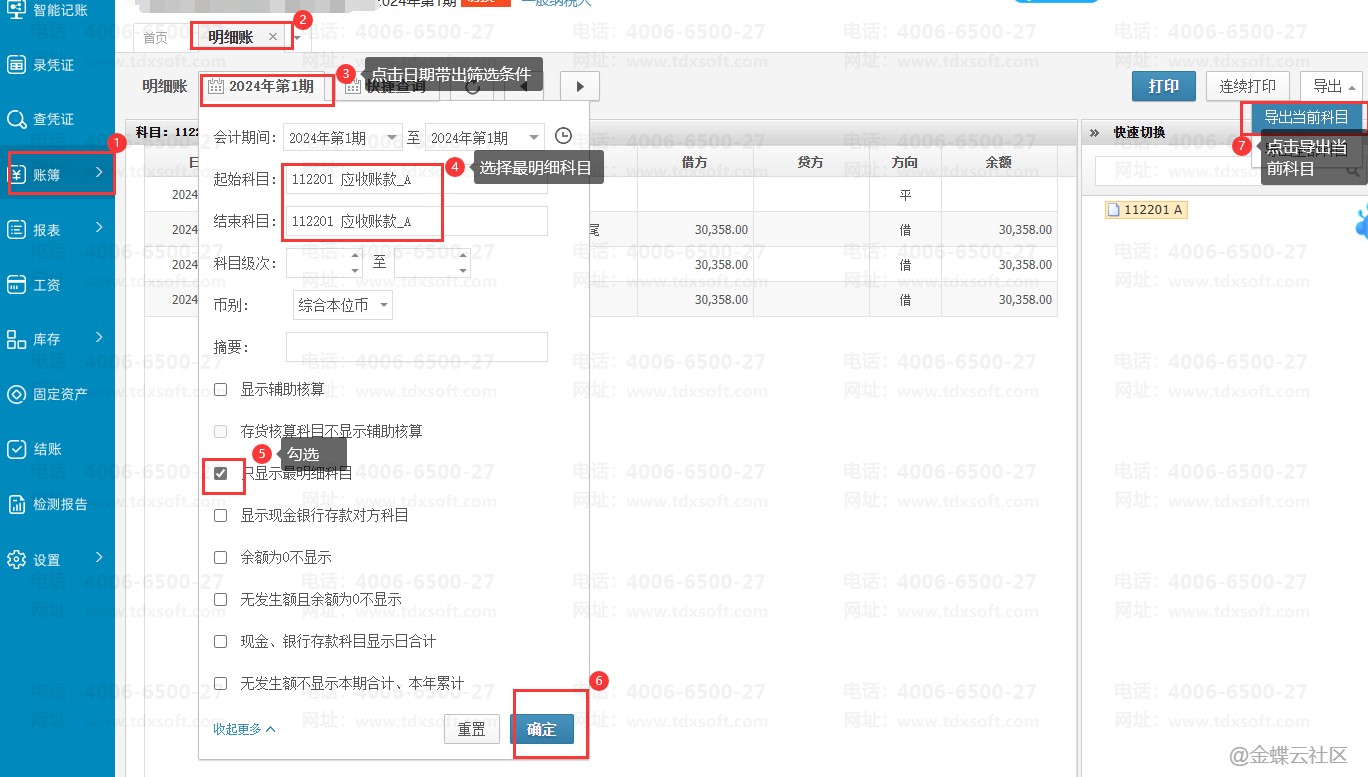1368x777 pixels.
Task: Tick the 余额为0不显示 checkbox
Action: click(x=221, y=557)
